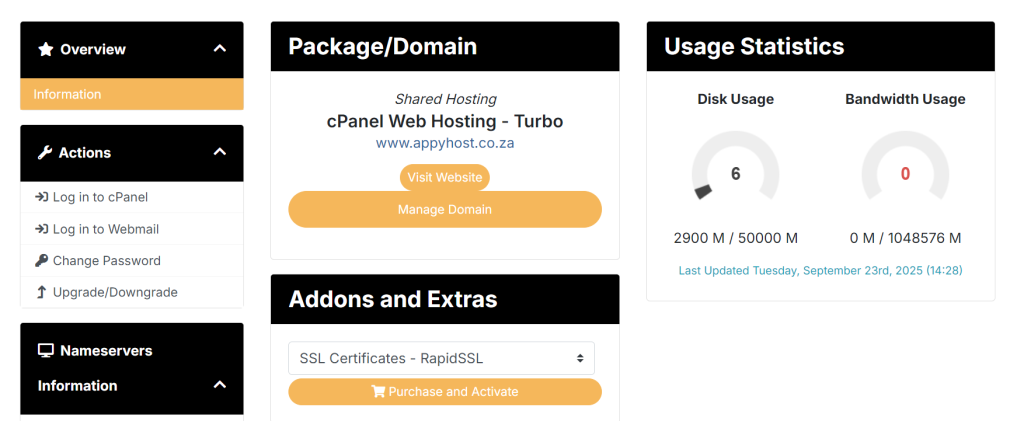Open the SSL Certificates addon dropdown
The height and width of the screenshot is (421, 1024).
point(441,358)
